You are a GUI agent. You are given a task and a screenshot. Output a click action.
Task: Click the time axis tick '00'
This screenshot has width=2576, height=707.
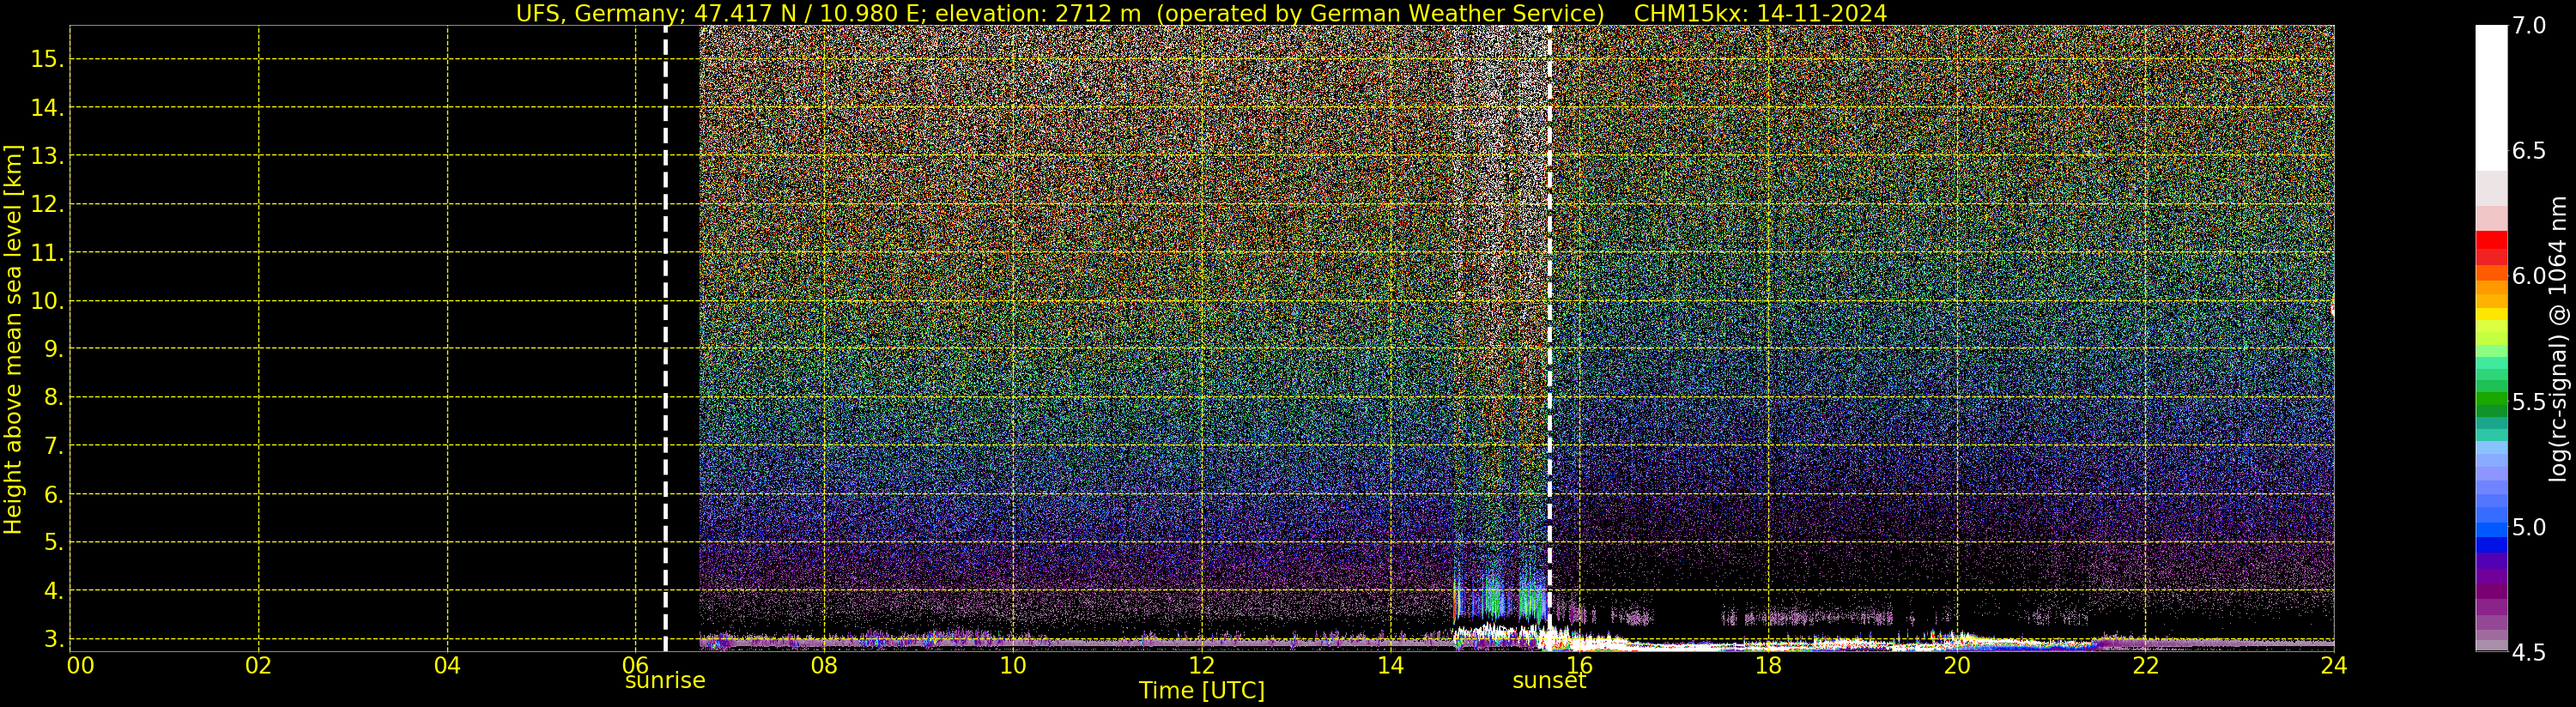pos(81,666)
